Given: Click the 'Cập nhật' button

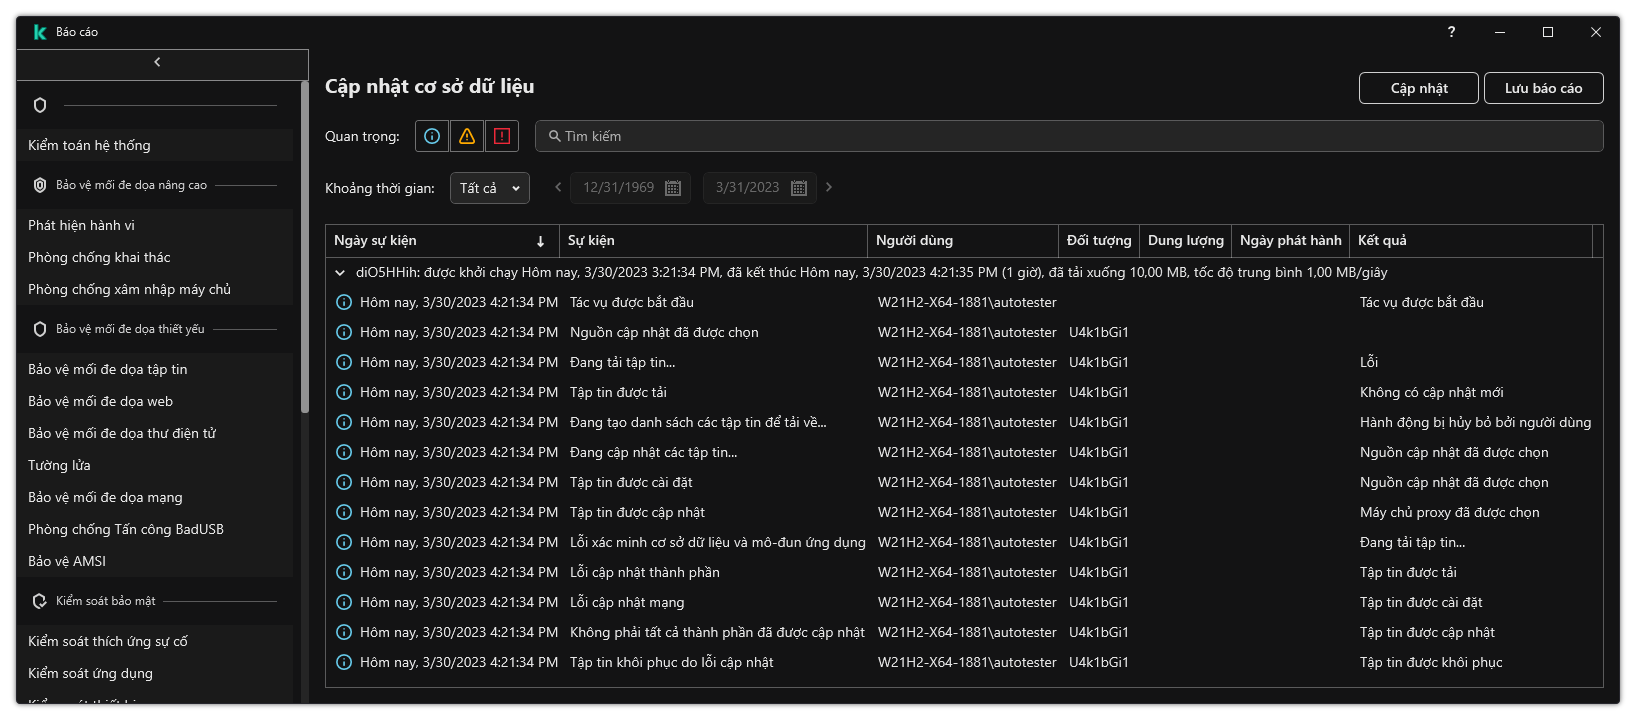Looking at the screenshot, I should [x=1418, y=88].
